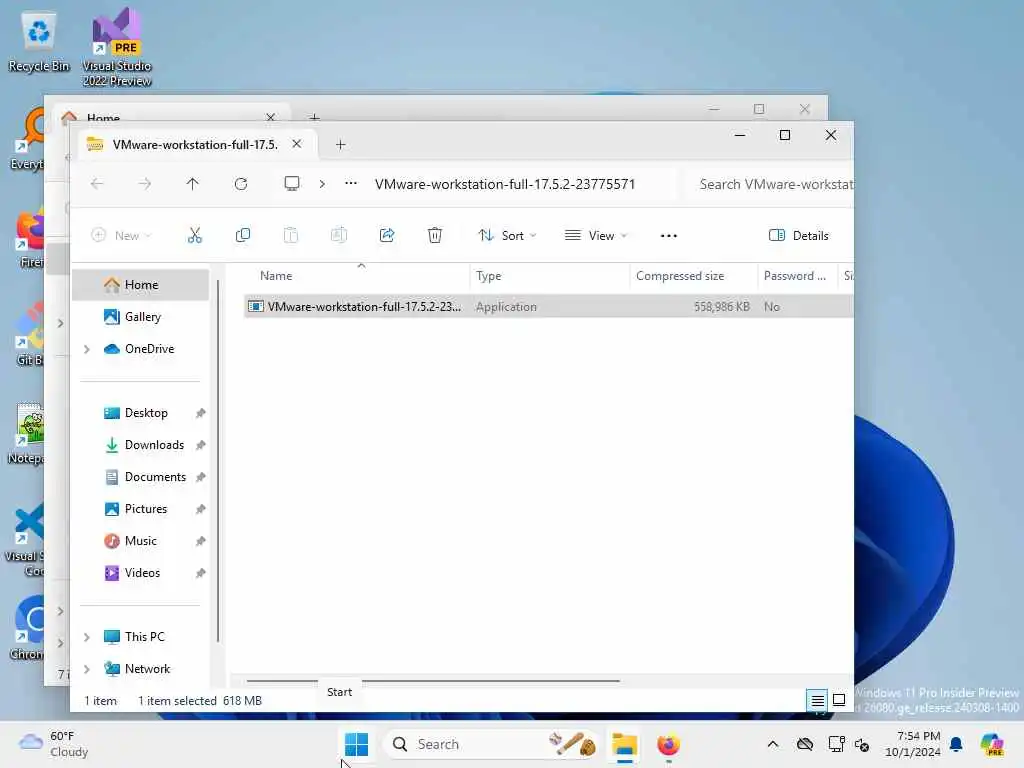
Task: Open Music quick access folder
Action: click(x=140, y=541)
